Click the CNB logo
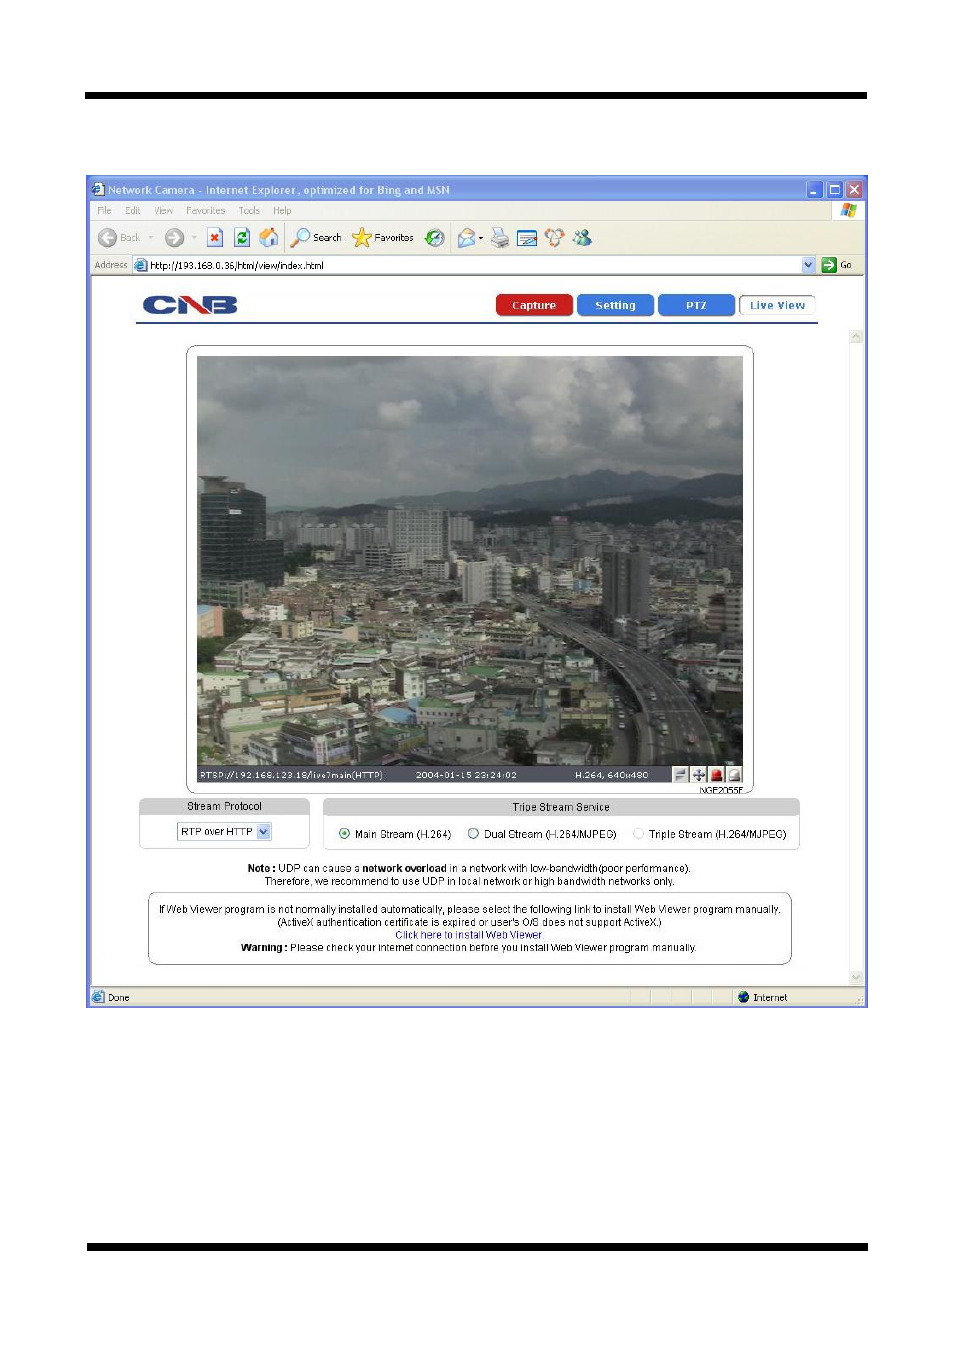Screen dimensions: 954x1350 coord(190,305)
